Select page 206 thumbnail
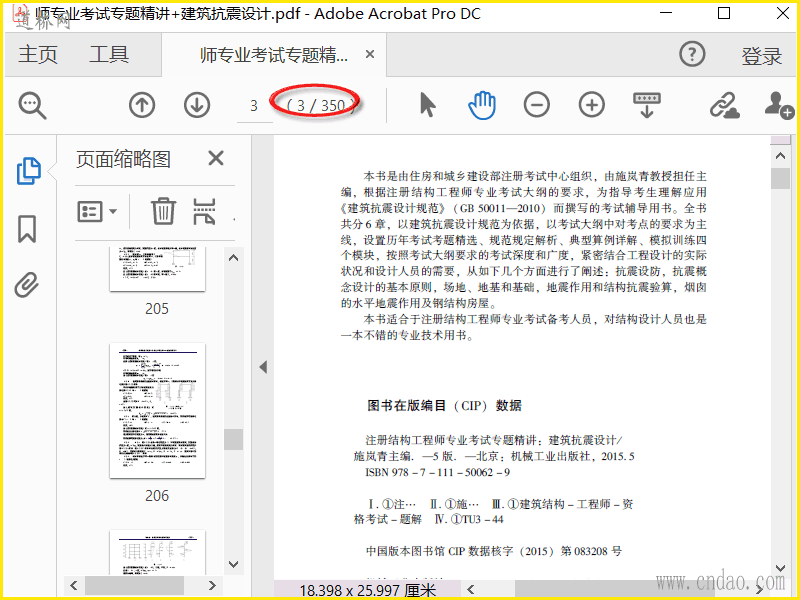The height and width of the screenshot is (600, 800). [157, 411]
